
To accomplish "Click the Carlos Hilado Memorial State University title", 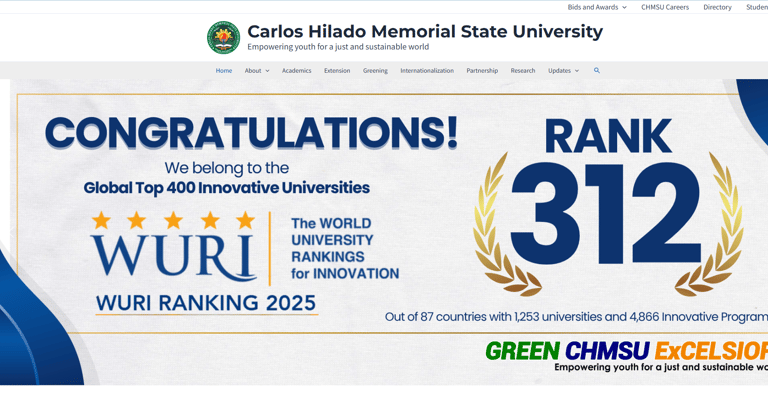I will [x=425, y=31].
